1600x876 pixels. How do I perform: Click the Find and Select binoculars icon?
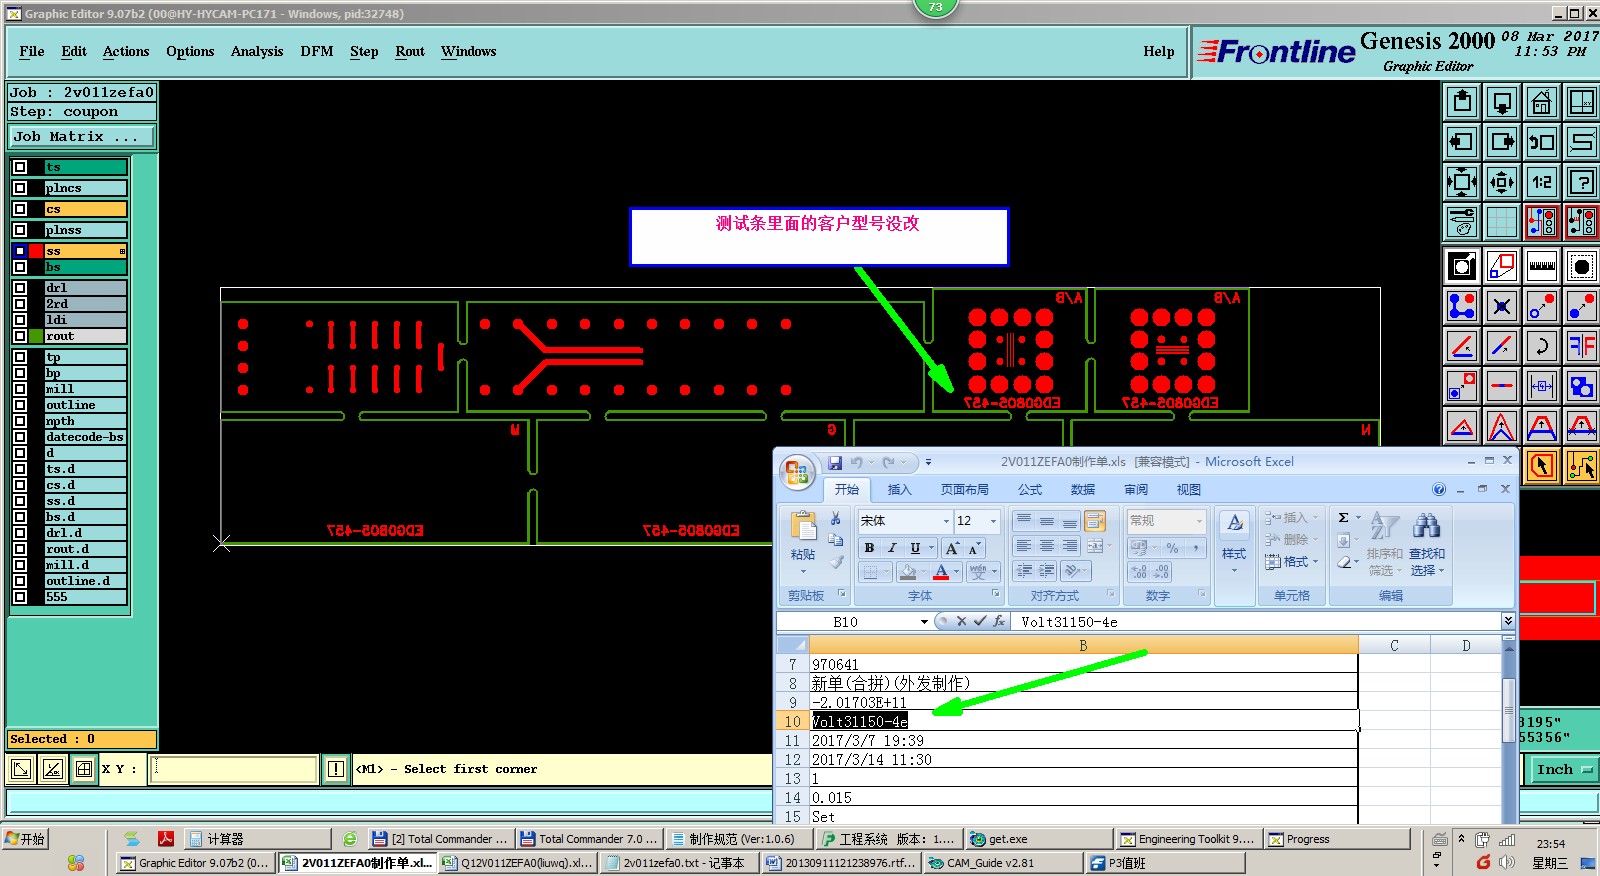click(x=1427, y=526)
